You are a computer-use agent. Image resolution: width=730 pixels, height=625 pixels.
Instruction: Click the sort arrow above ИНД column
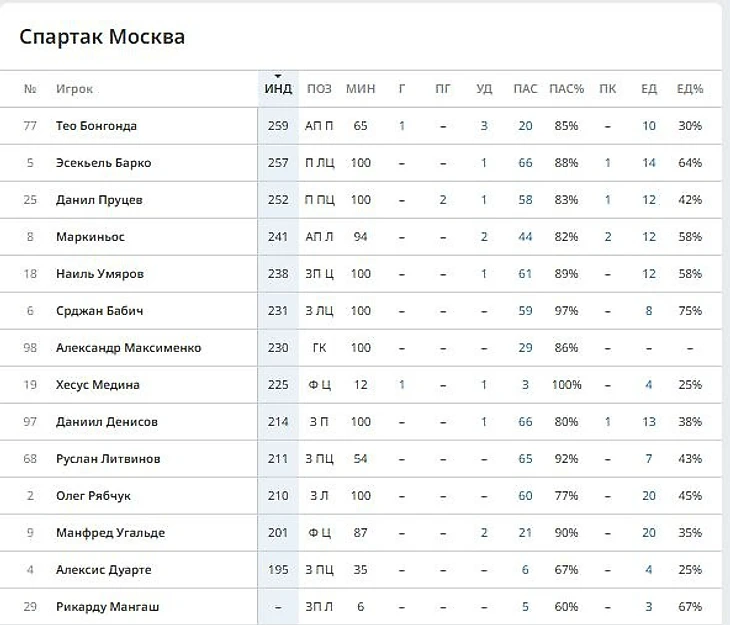pos(278,76)
